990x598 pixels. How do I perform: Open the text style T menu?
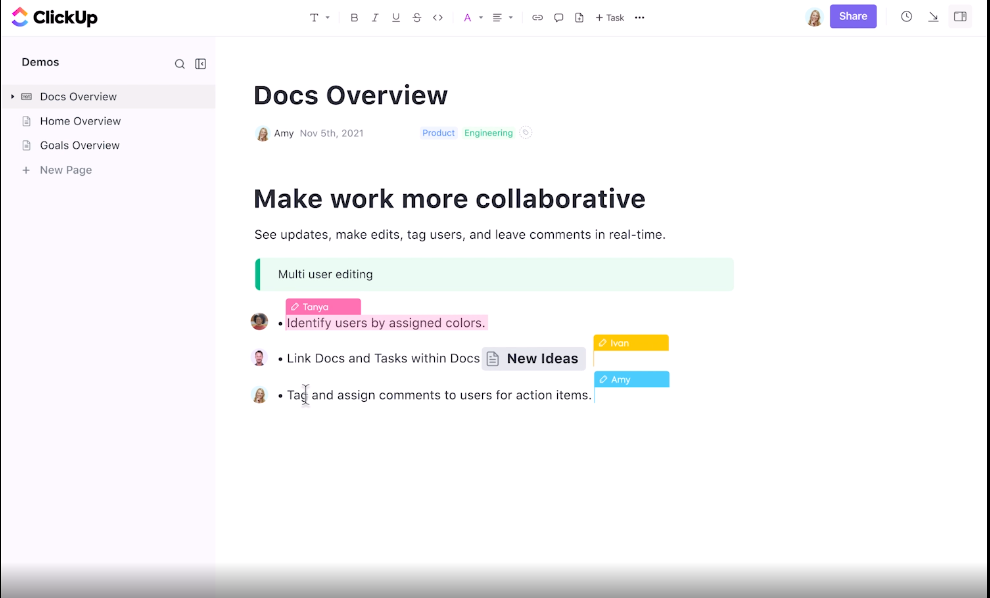tap(314, 18)
